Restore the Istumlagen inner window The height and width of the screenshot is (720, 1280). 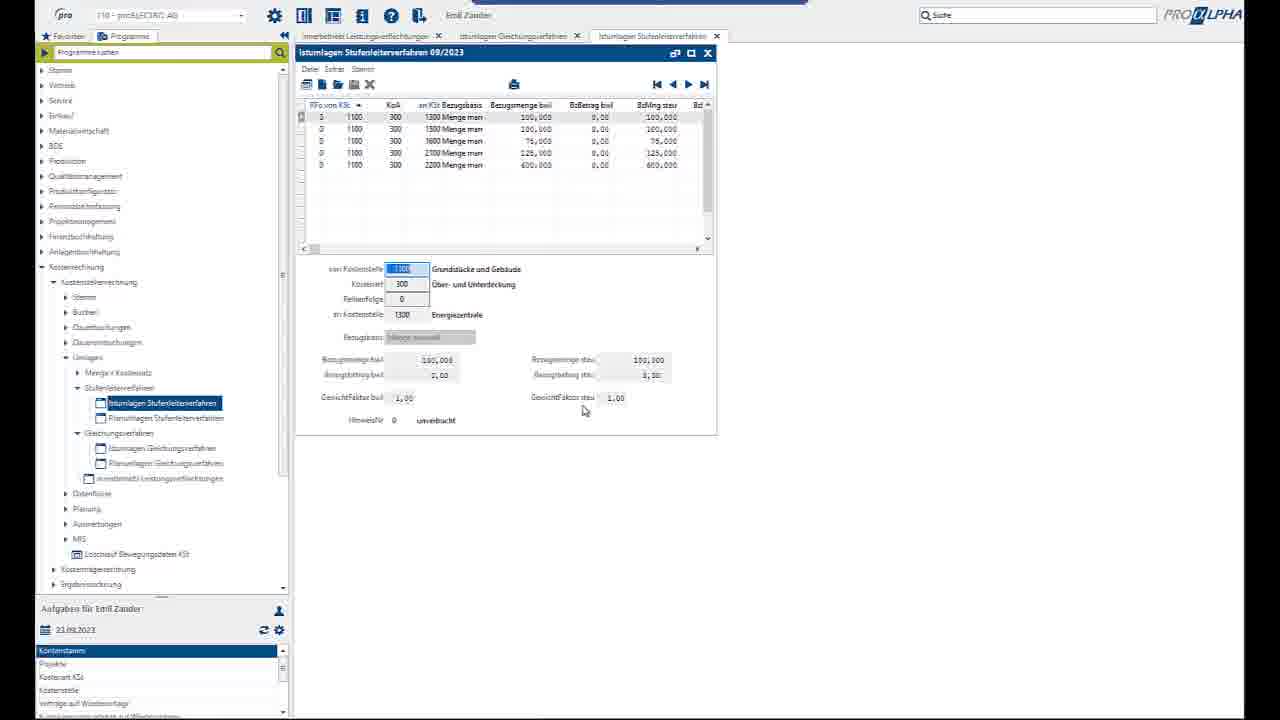(x=675, y=53)
